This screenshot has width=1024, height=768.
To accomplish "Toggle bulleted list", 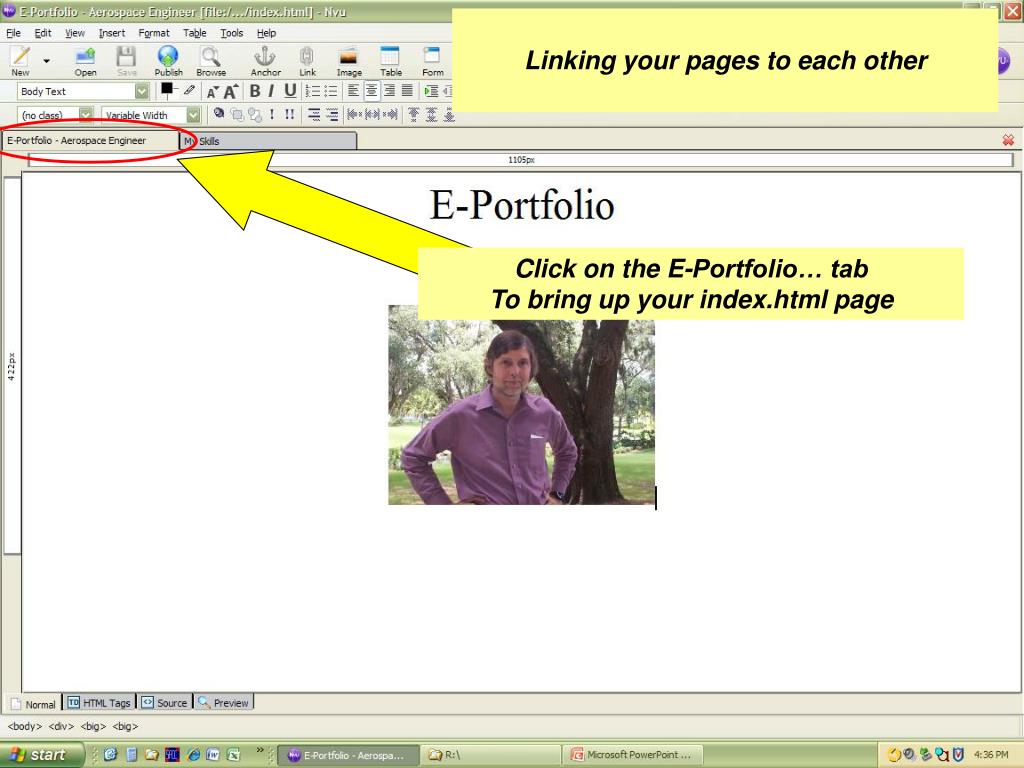I will tap(331, 91).
